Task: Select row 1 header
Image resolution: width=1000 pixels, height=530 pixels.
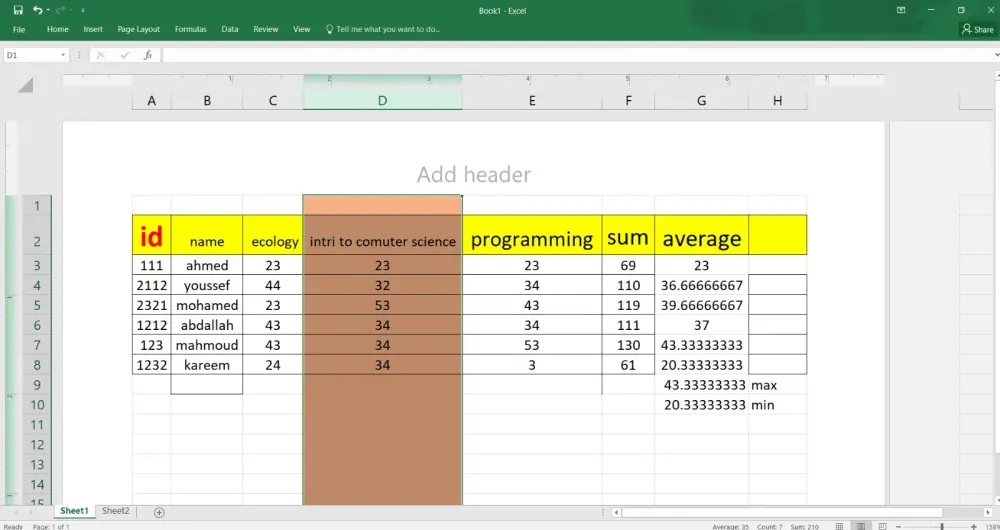Action: 37,205
